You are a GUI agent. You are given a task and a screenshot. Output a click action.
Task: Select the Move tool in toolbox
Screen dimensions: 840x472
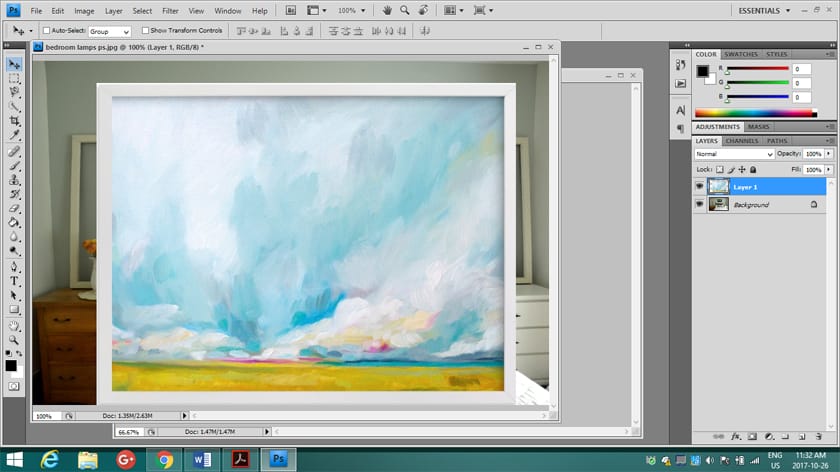[14, 64]
